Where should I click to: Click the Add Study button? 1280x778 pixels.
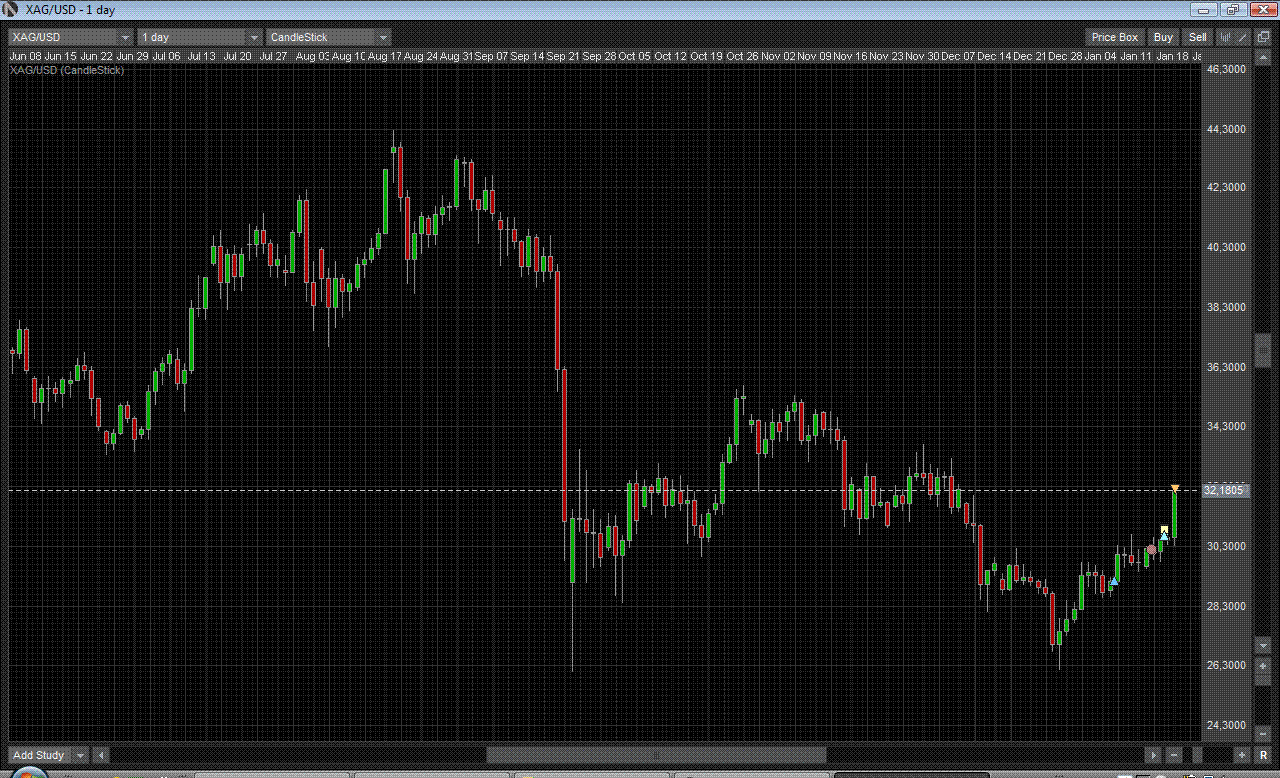39,755
